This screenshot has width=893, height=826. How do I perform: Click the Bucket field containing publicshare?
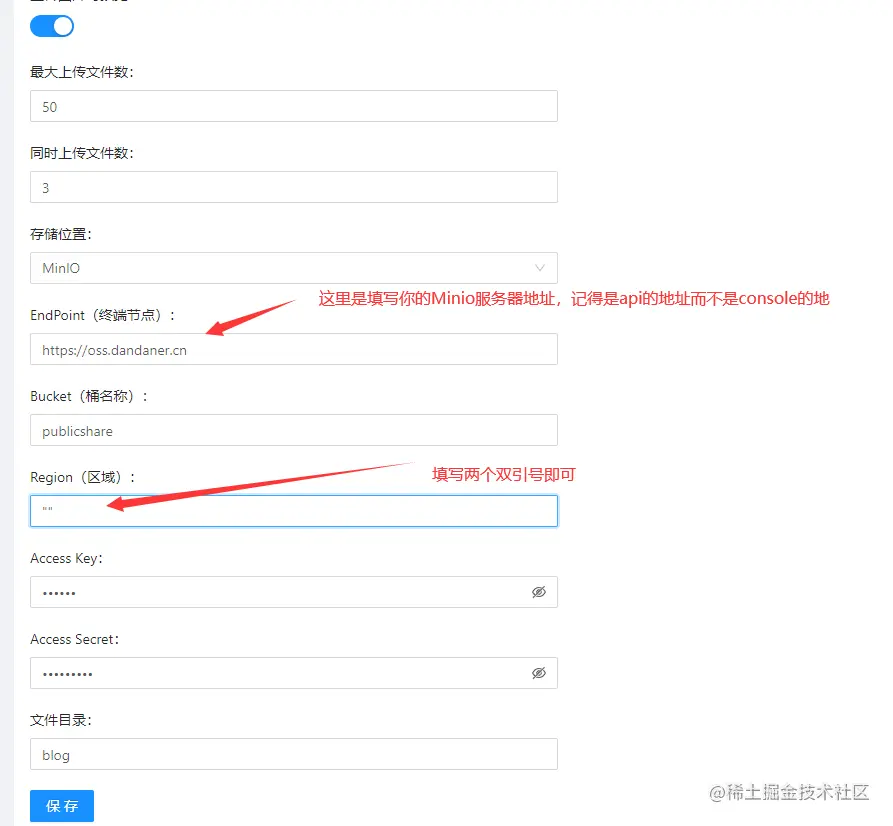click(x=294, y=430)
